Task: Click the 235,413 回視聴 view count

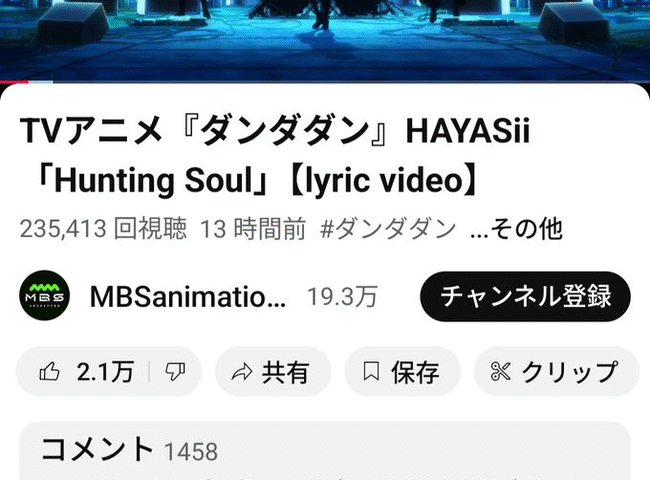Action: (x=103, y=228)
